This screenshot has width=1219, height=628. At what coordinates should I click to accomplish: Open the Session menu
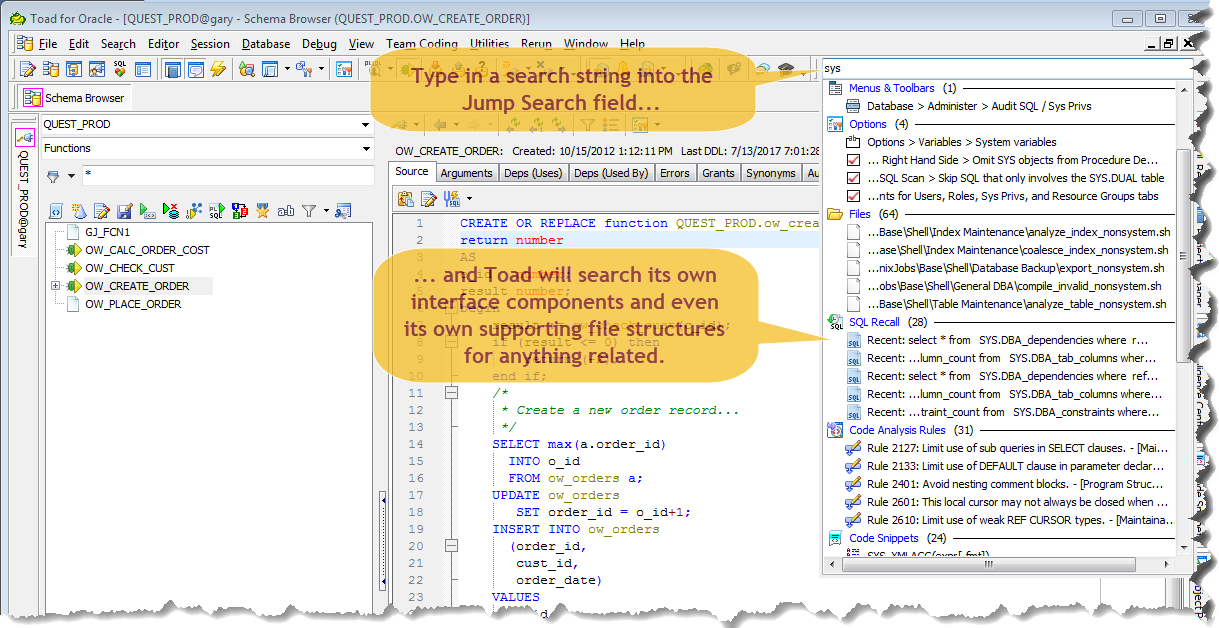(210, 44)
